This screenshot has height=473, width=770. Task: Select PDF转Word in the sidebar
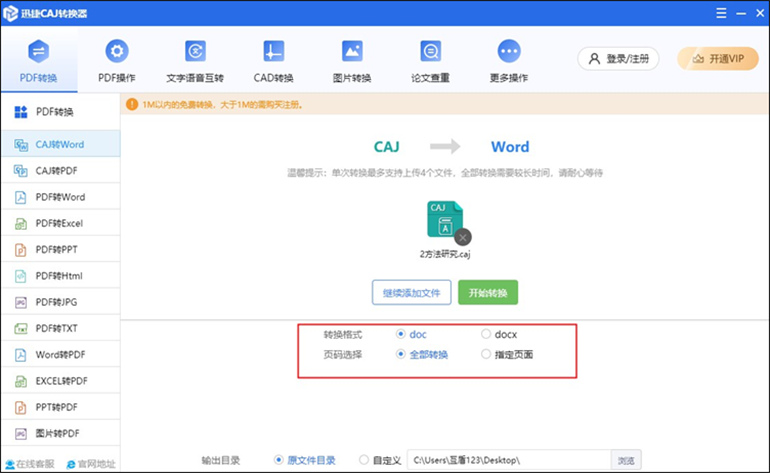[60, 197]
